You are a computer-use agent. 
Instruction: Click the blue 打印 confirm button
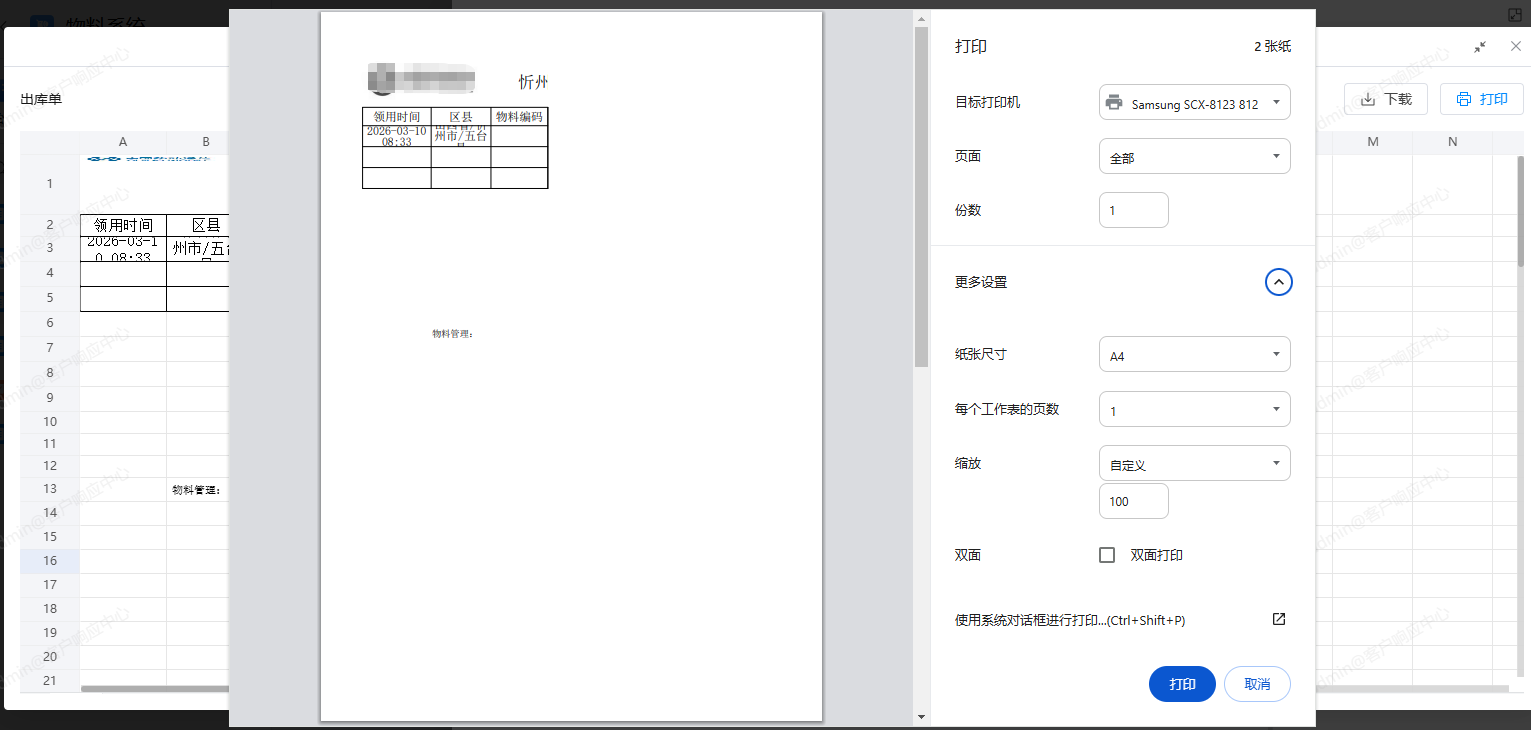(1182, 684)
